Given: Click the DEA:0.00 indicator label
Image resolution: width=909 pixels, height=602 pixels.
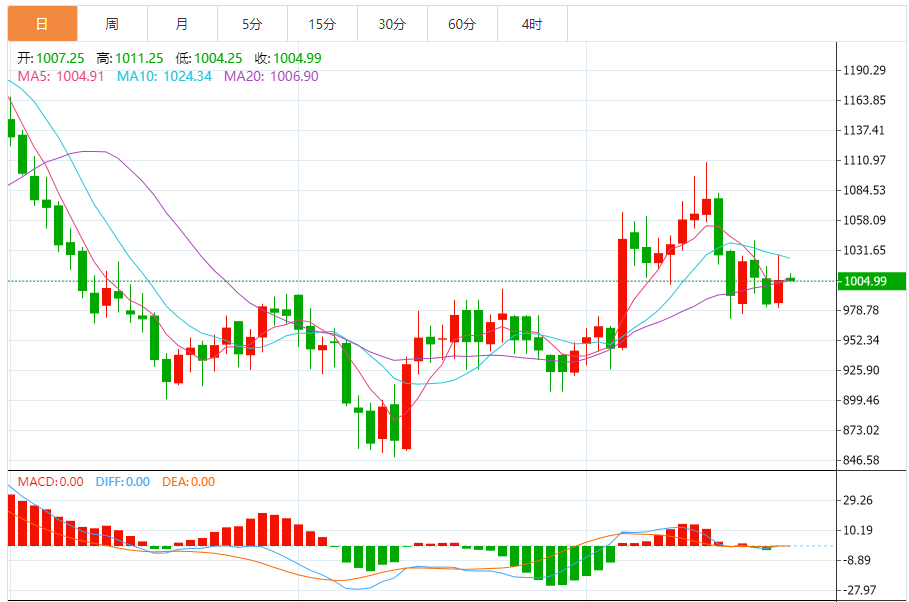Looking at the screenshot, I should pos(188,482).
